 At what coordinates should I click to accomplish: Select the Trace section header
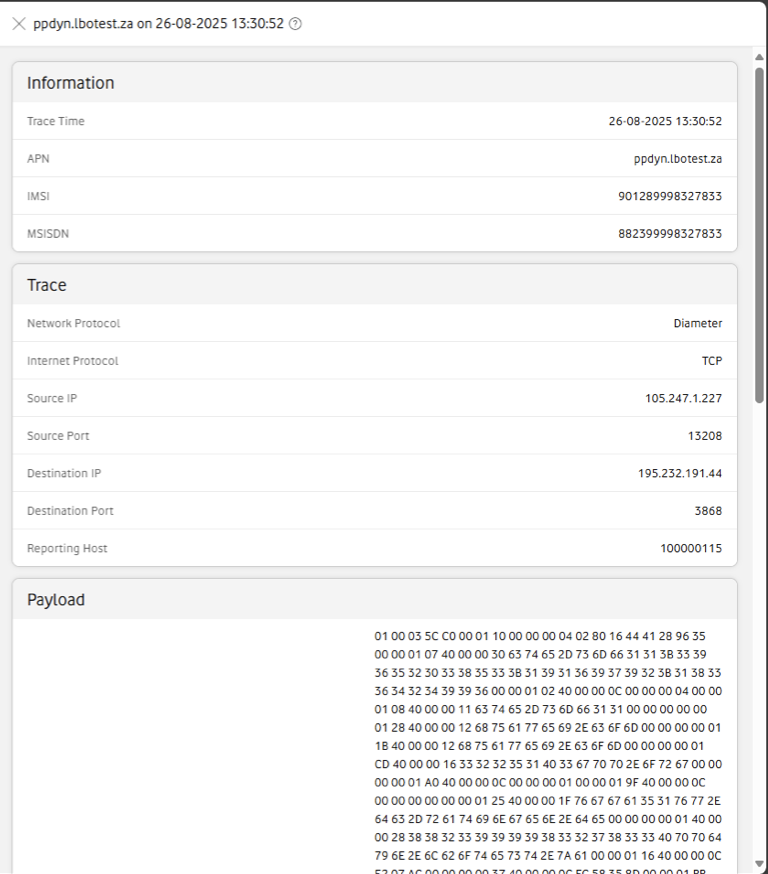[46, 285]
